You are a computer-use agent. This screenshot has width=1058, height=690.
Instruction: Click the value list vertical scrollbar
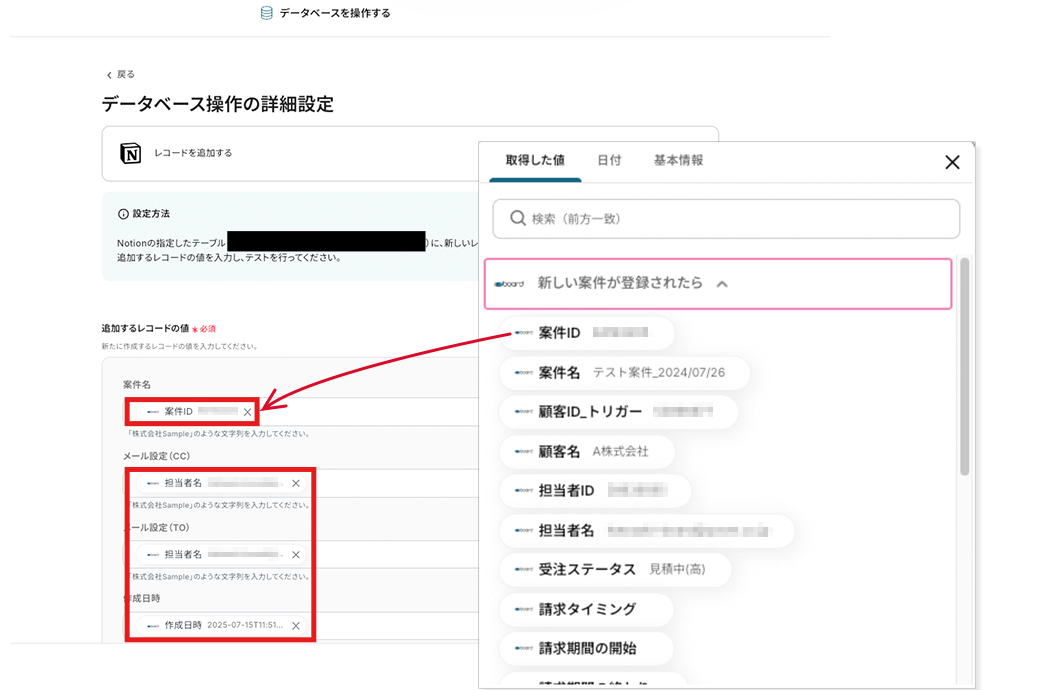point(964,366)
